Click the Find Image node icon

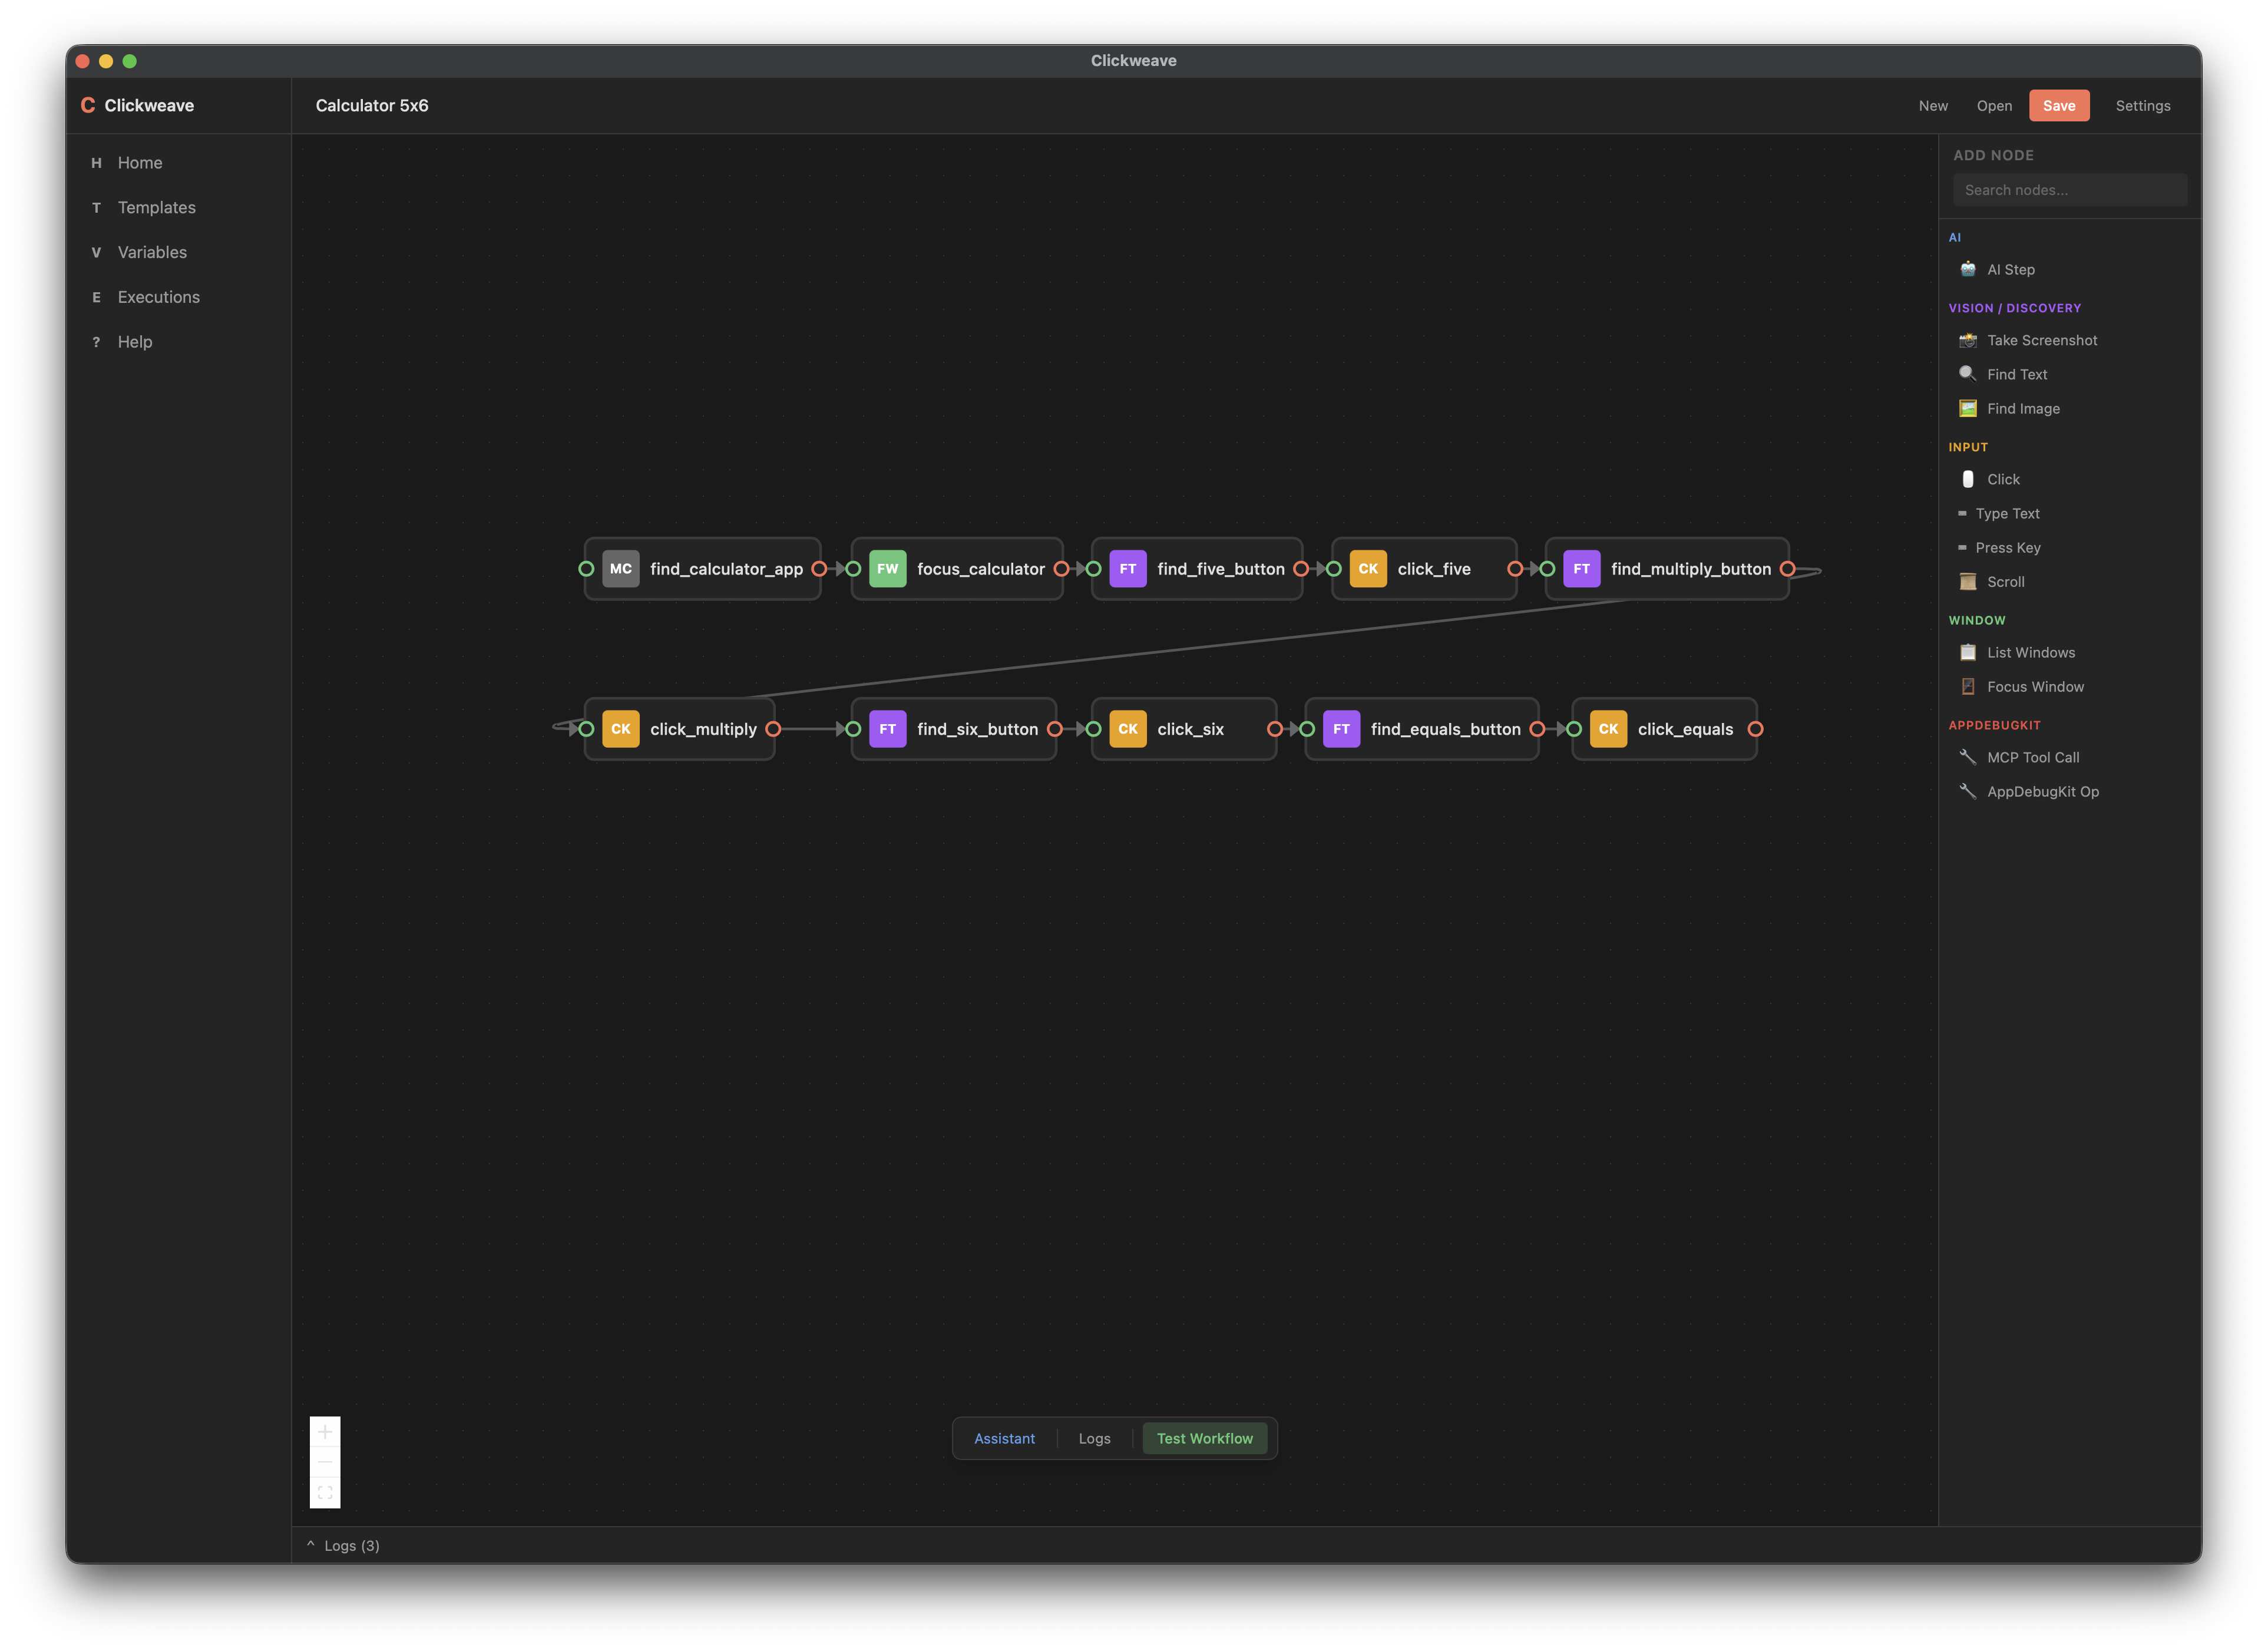pos(1967,408)
